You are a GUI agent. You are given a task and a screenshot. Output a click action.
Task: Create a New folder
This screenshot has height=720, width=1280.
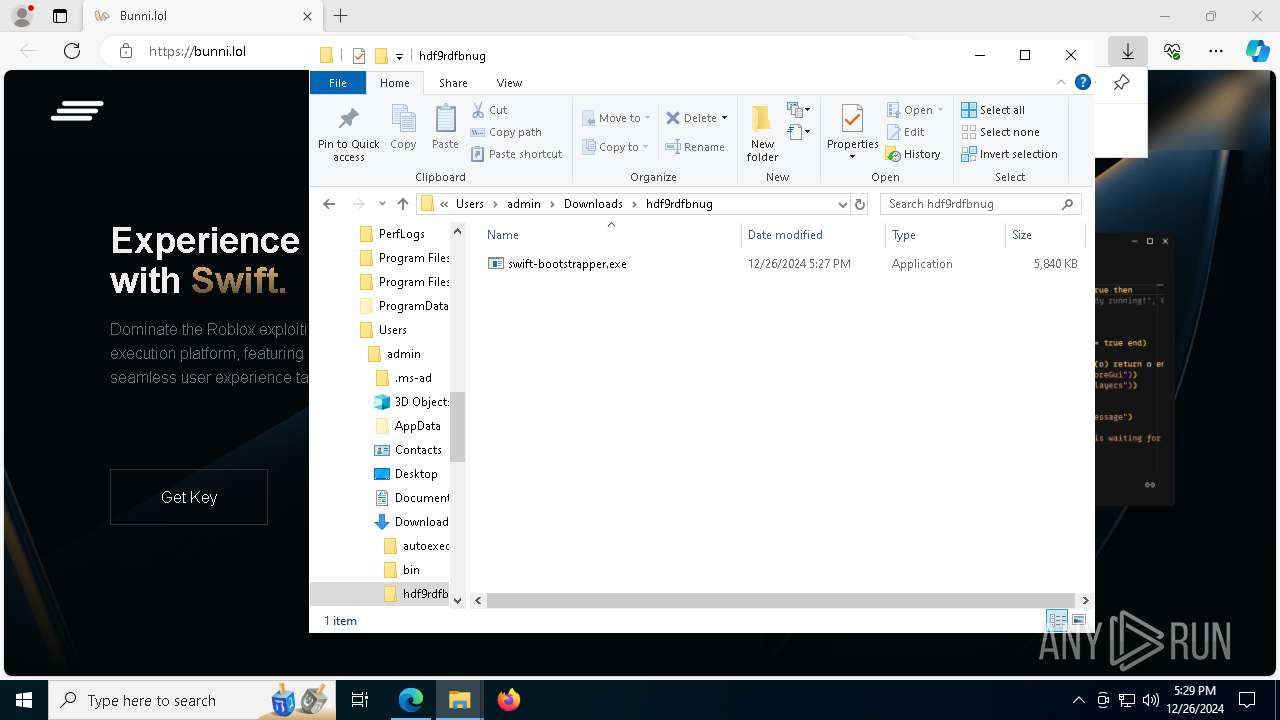pyautogui.click(x=762, y=134)
